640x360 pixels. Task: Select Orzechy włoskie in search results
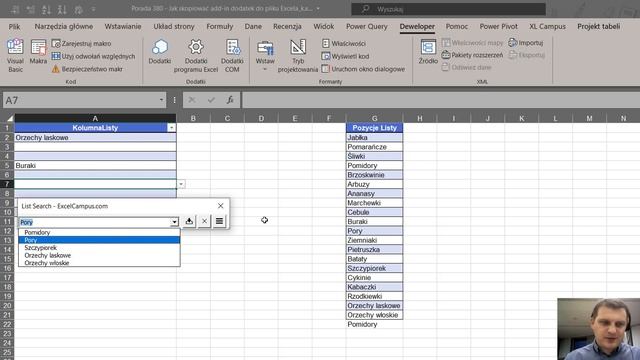(99, 263)
